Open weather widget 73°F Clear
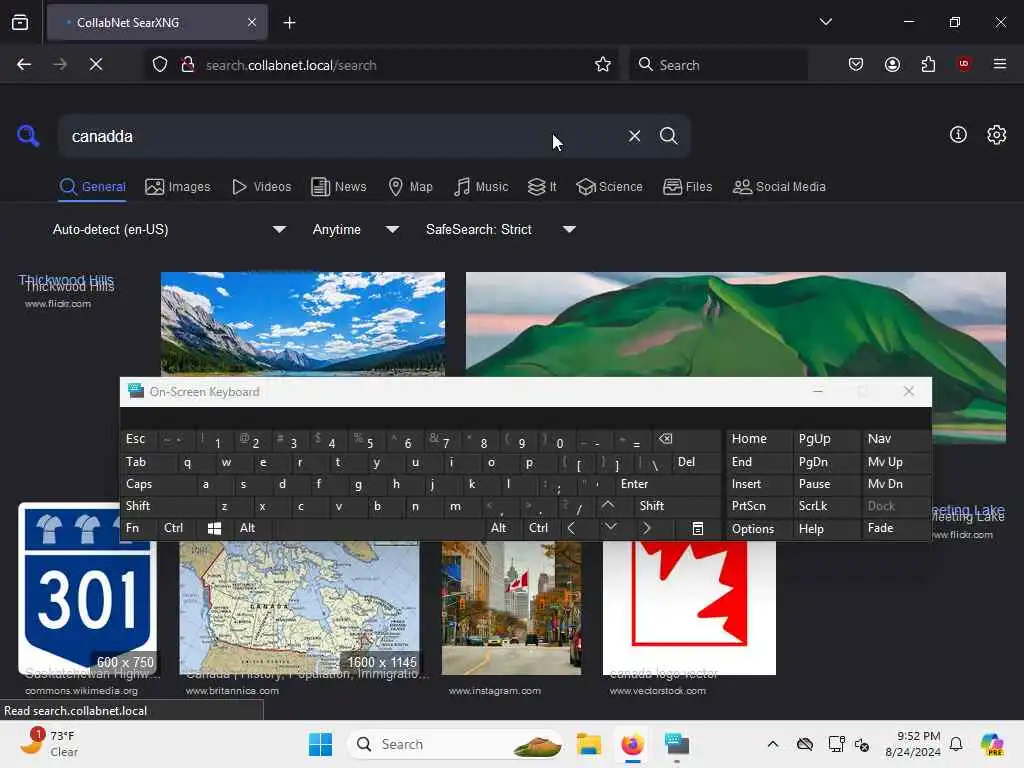 pos(49,744)
